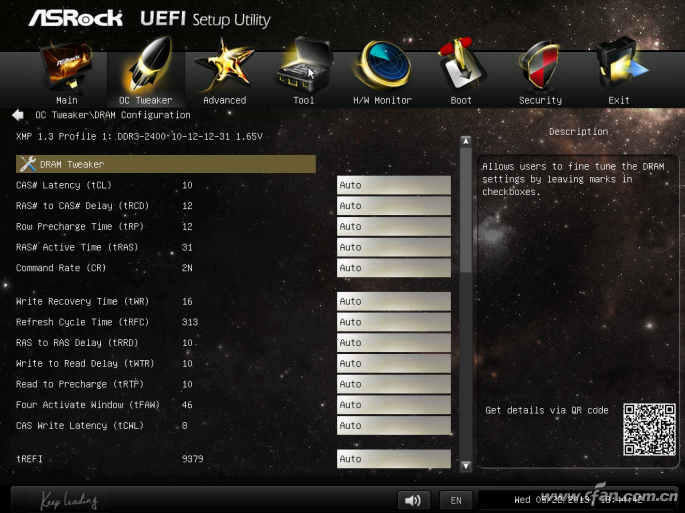
Task: Open the H/W Monitor radar icon
Action: pos(383,65)
